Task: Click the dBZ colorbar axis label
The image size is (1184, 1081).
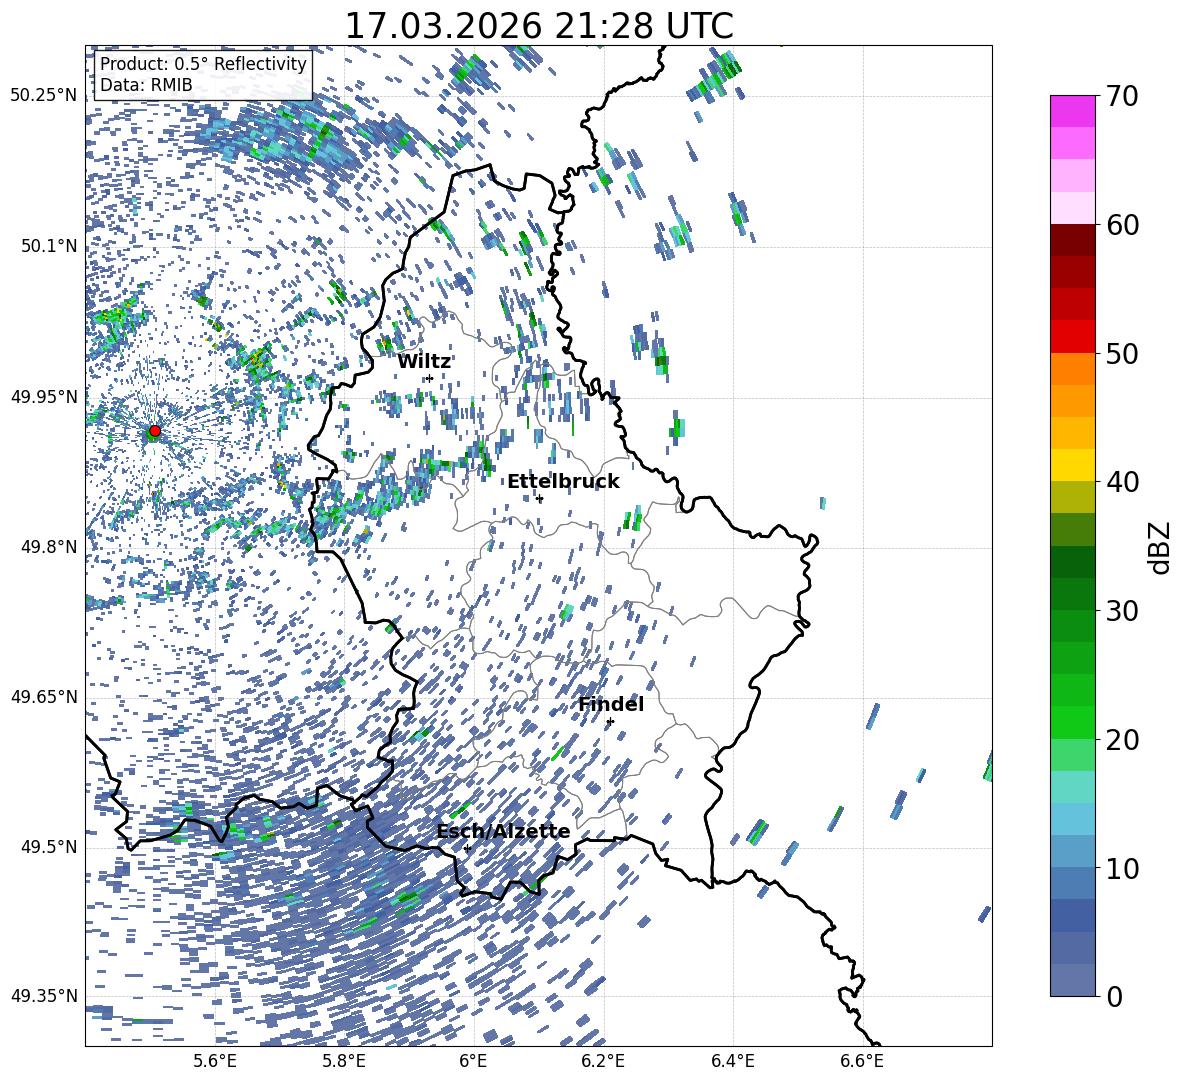Action: click(x=1159, y=547)
